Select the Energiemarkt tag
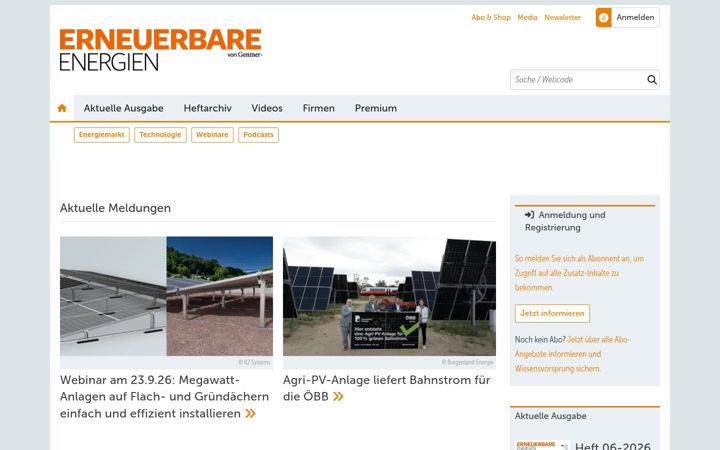720x450 pixels. pos(101,135)
